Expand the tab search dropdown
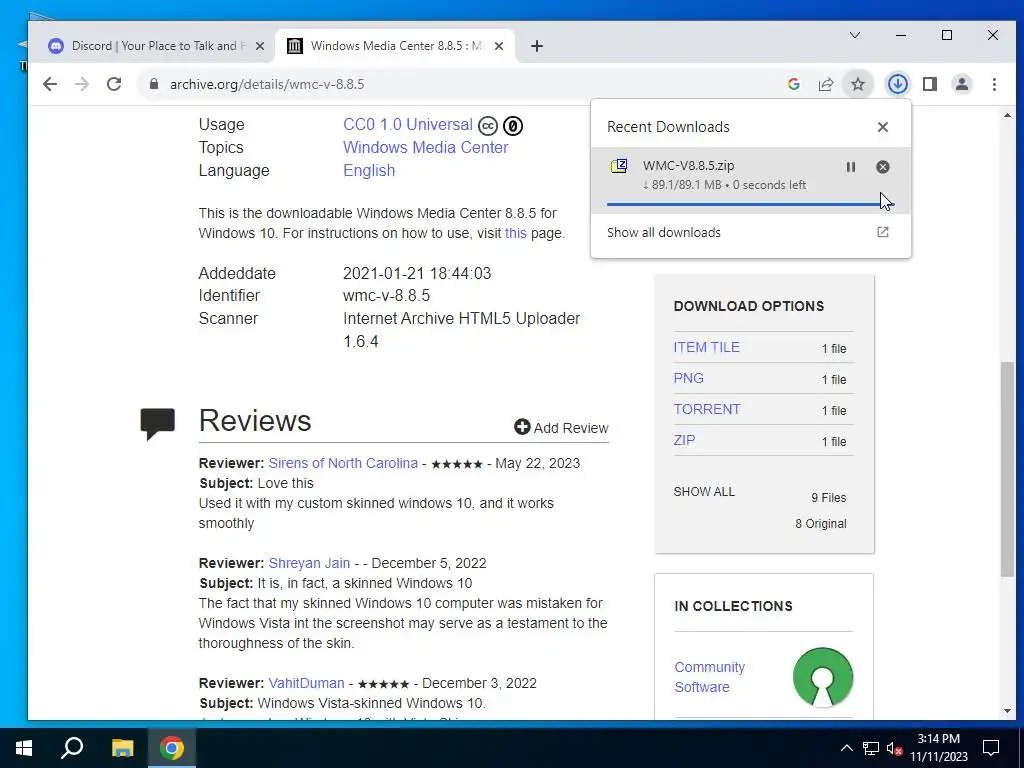This screenshot has height=768, width=1024. tap(855, 35)
